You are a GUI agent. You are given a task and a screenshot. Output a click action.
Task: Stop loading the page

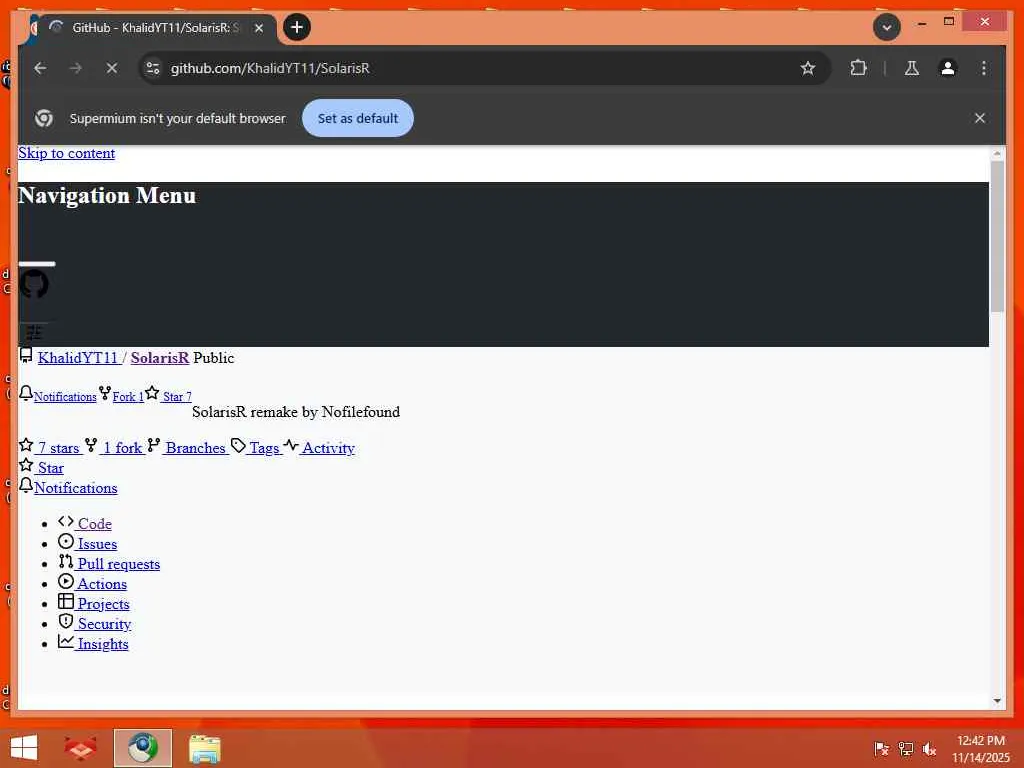click(112, 68)
